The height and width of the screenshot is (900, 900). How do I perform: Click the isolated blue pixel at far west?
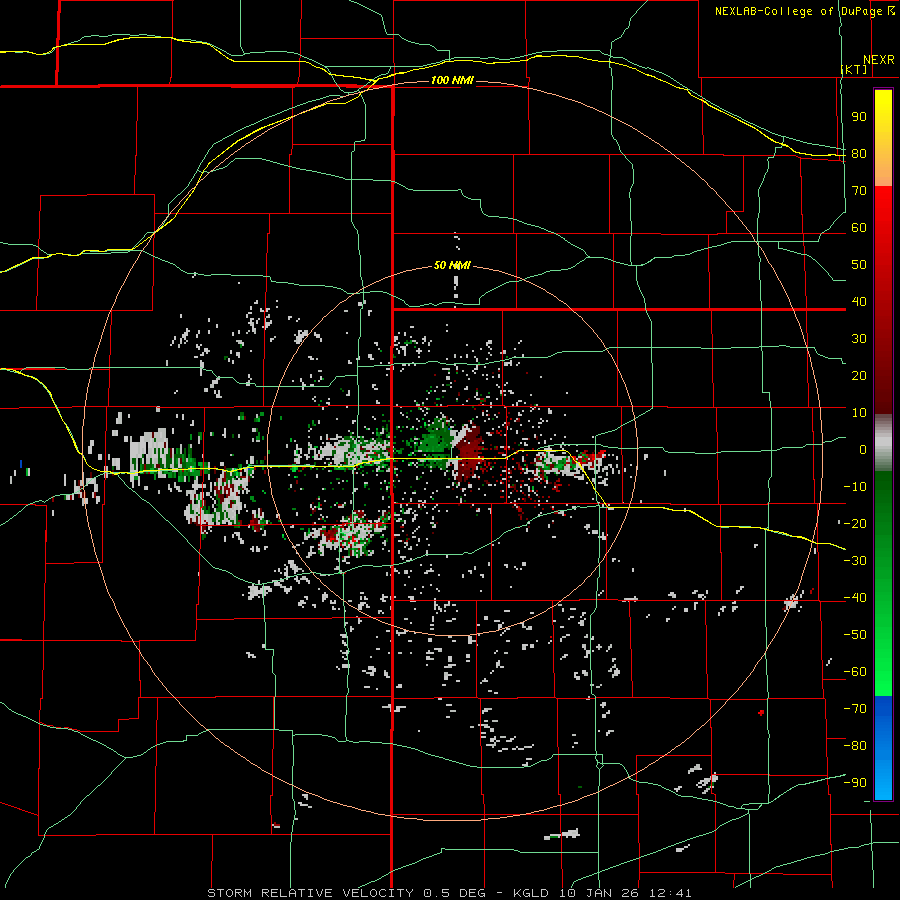(x=21, y=463)
